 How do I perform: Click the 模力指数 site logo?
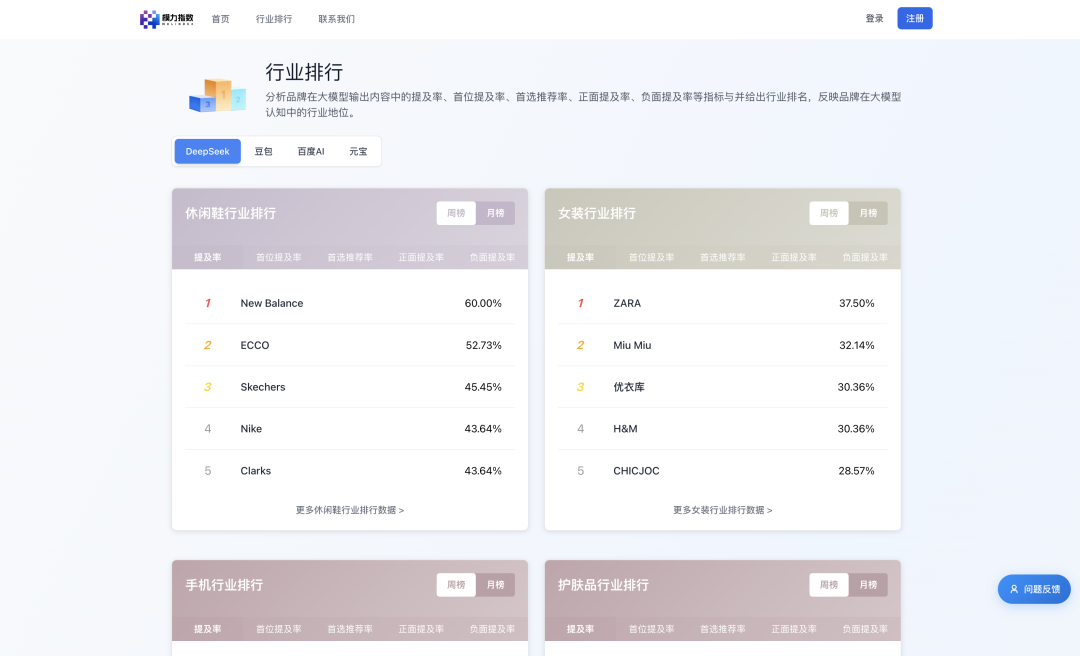pos(167,19)
